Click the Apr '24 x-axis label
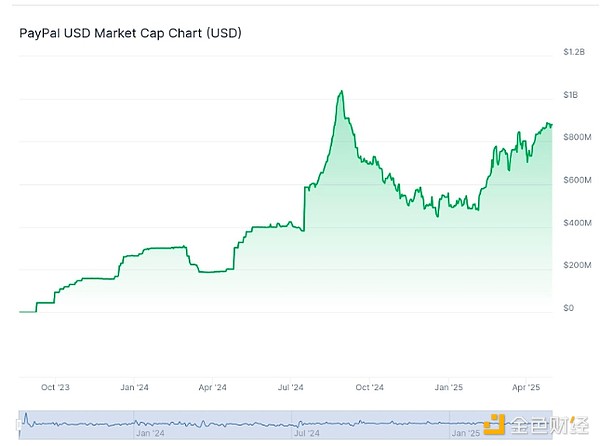Screen dimensions: 600x446 pyautogui.click(x=212, y=386)
